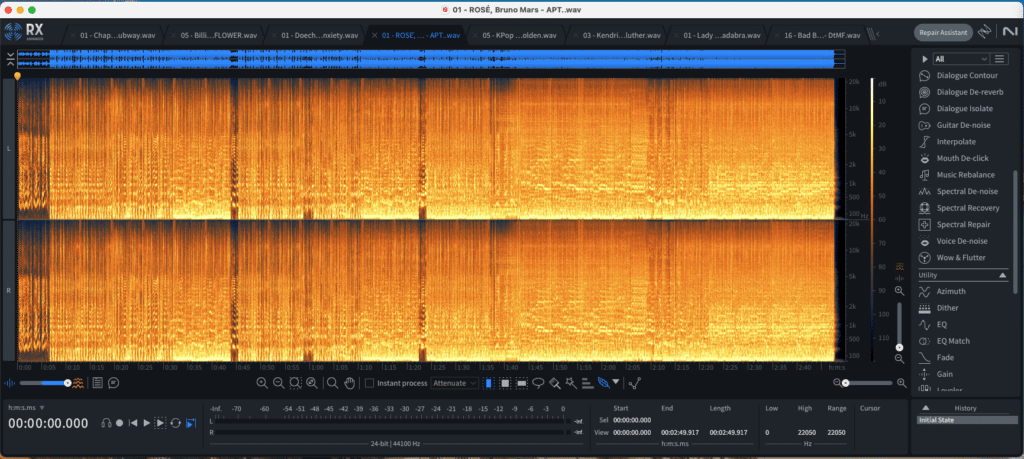This screenshot has width=1024, height=459.
Task: Select the Magic Wand selection tool
Action: pyautogui.click(x=571, y=383)
